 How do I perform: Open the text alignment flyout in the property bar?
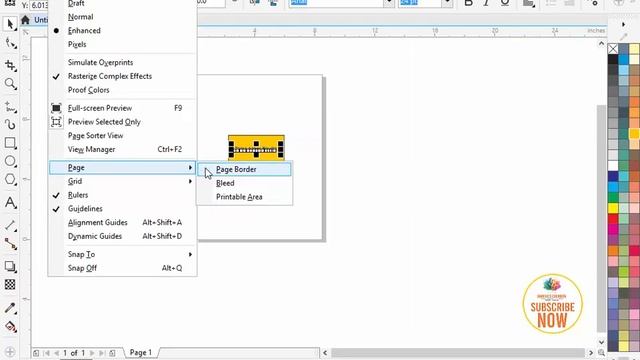529,3
